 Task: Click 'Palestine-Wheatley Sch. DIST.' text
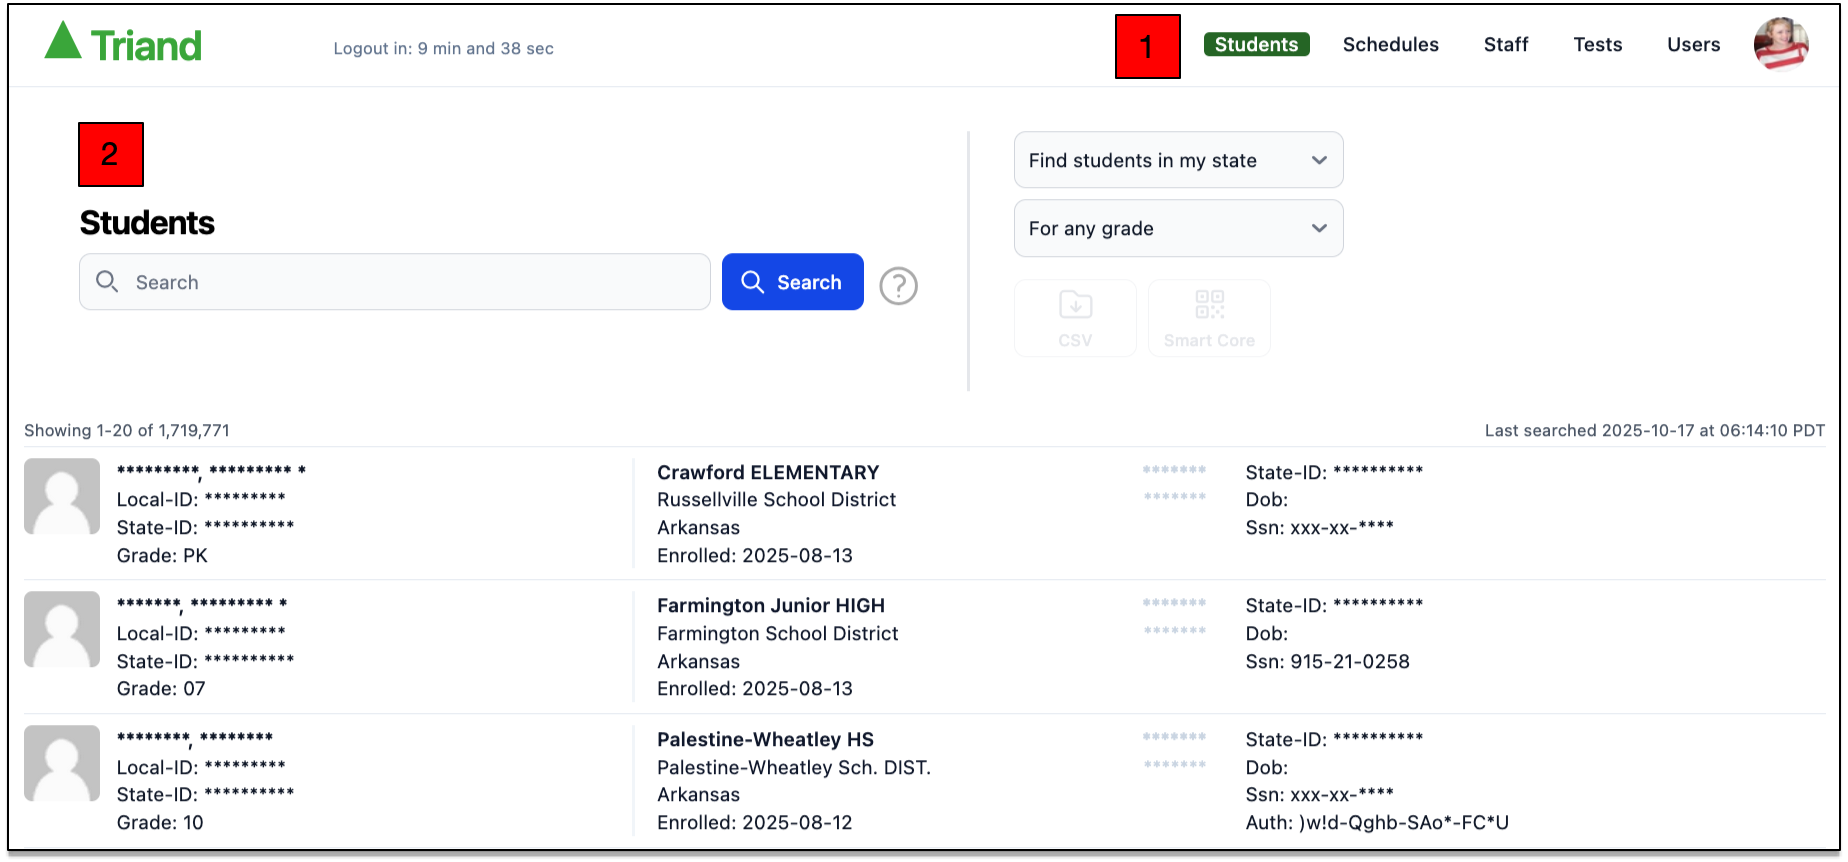click(x=793, y=767)
